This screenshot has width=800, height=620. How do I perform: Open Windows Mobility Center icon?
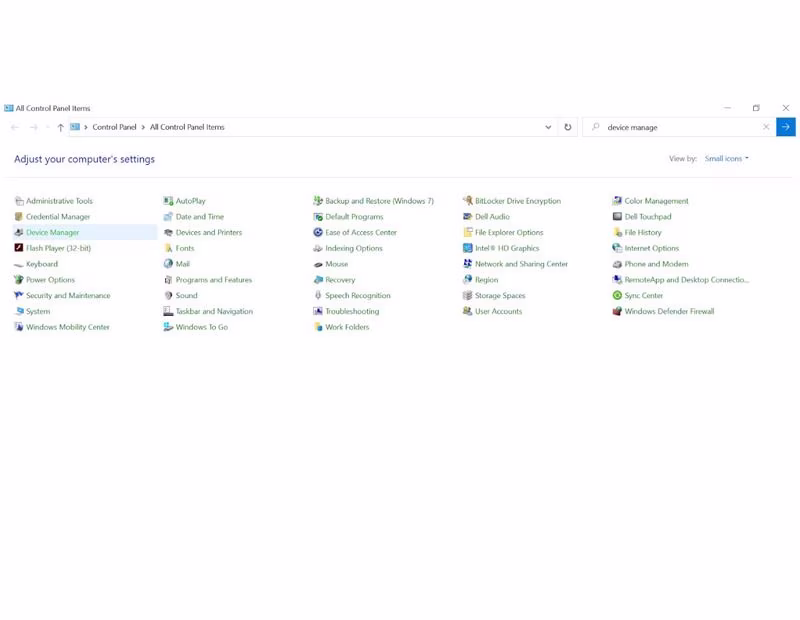[19, 327]
